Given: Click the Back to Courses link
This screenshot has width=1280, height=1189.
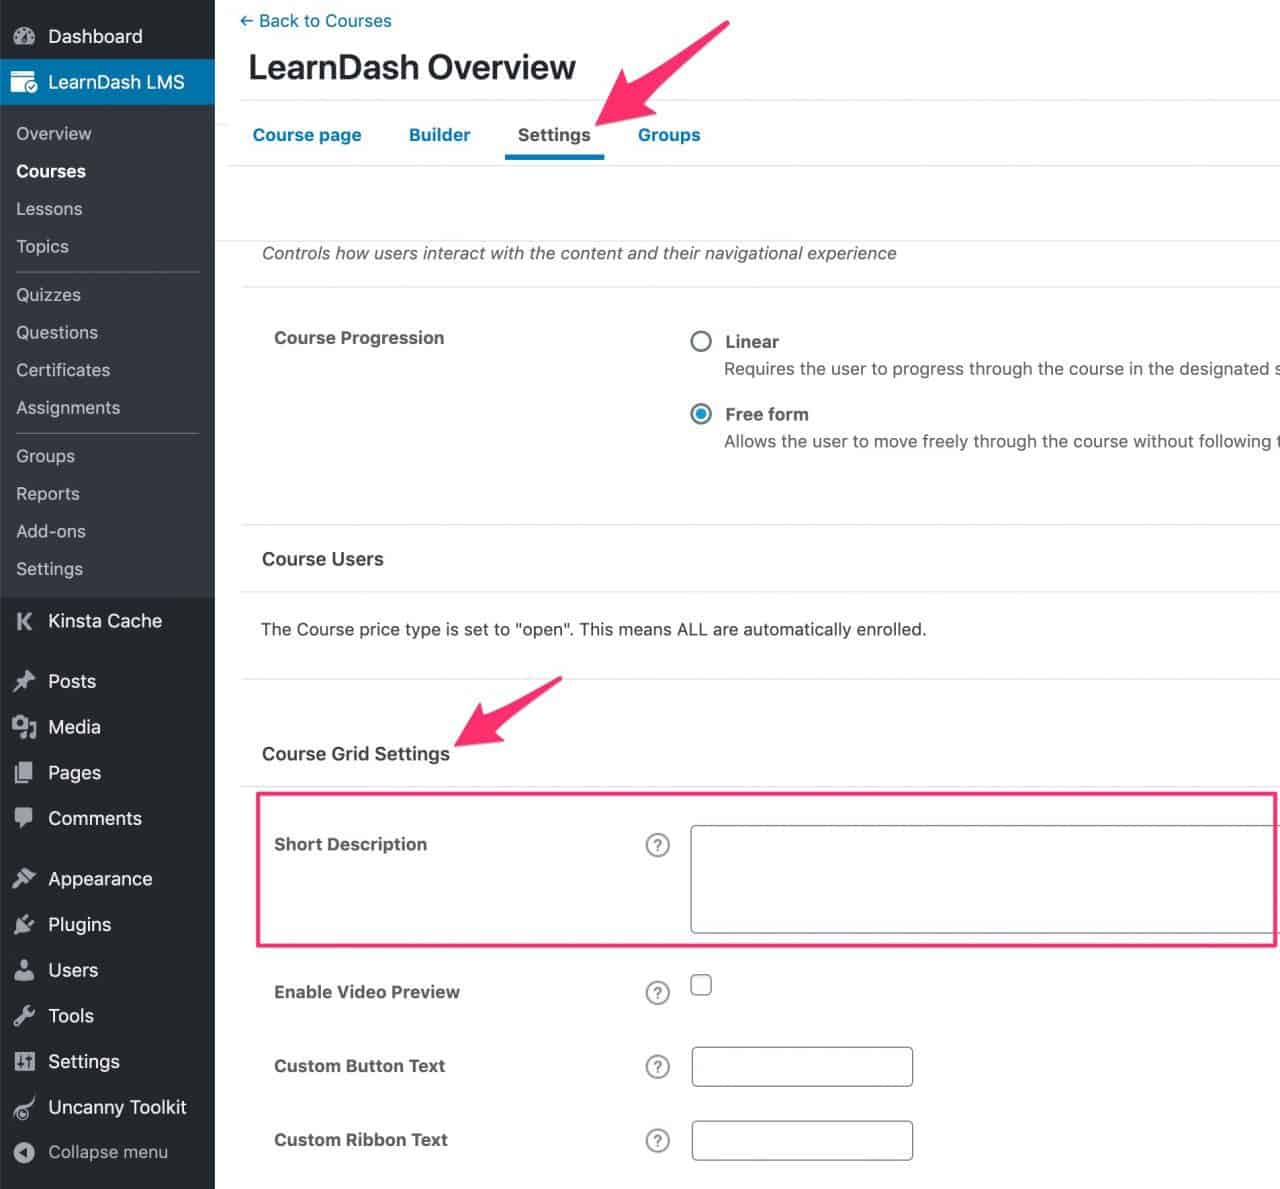Looking at the screenshot, I should (315, 20).
